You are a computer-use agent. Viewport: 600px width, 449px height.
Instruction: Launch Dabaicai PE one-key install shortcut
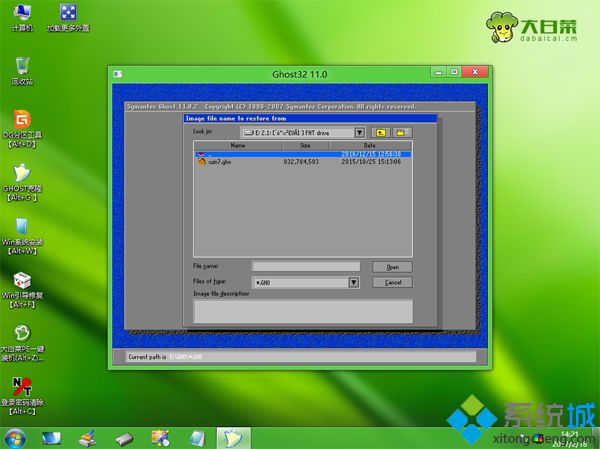pos(22,343)
